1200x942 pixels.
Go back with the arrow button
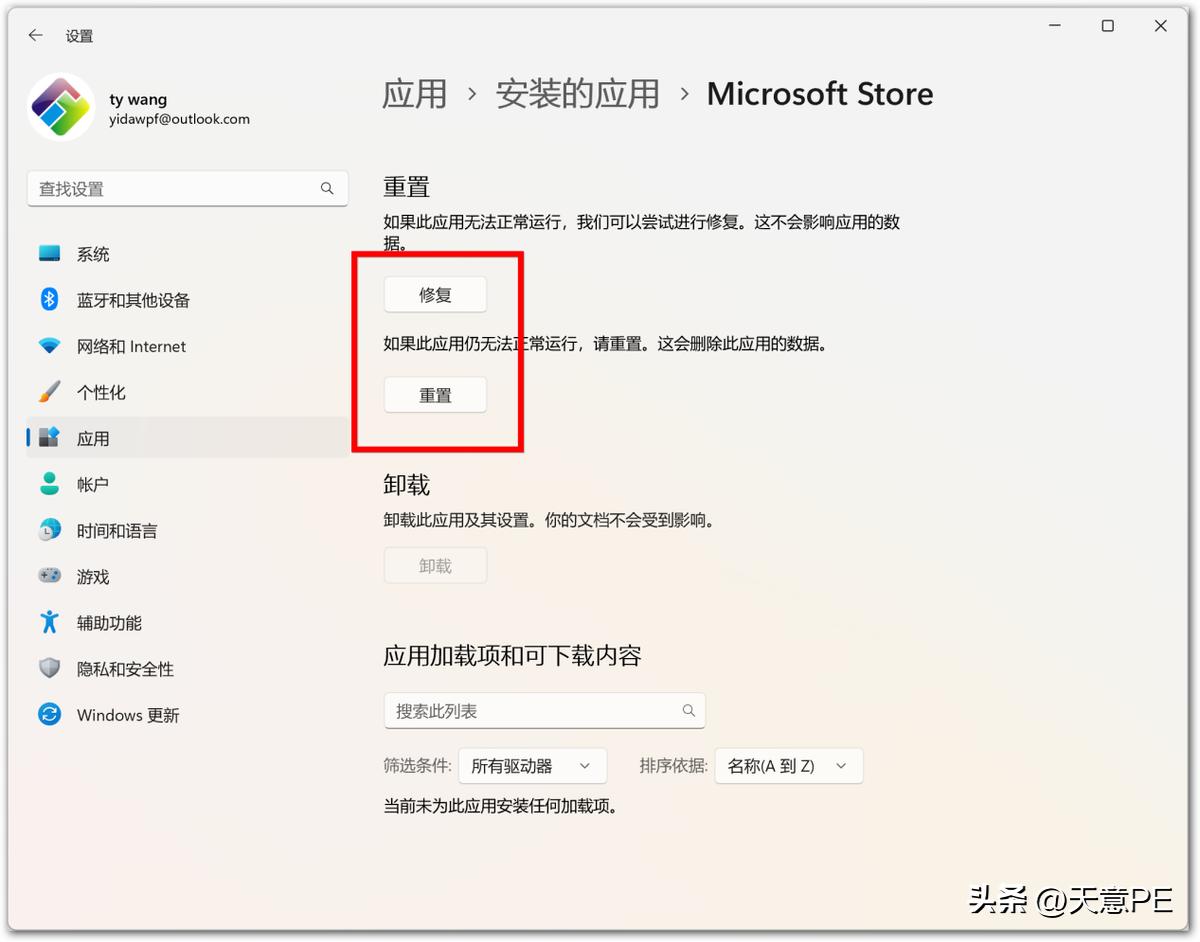tap(34, 35)
